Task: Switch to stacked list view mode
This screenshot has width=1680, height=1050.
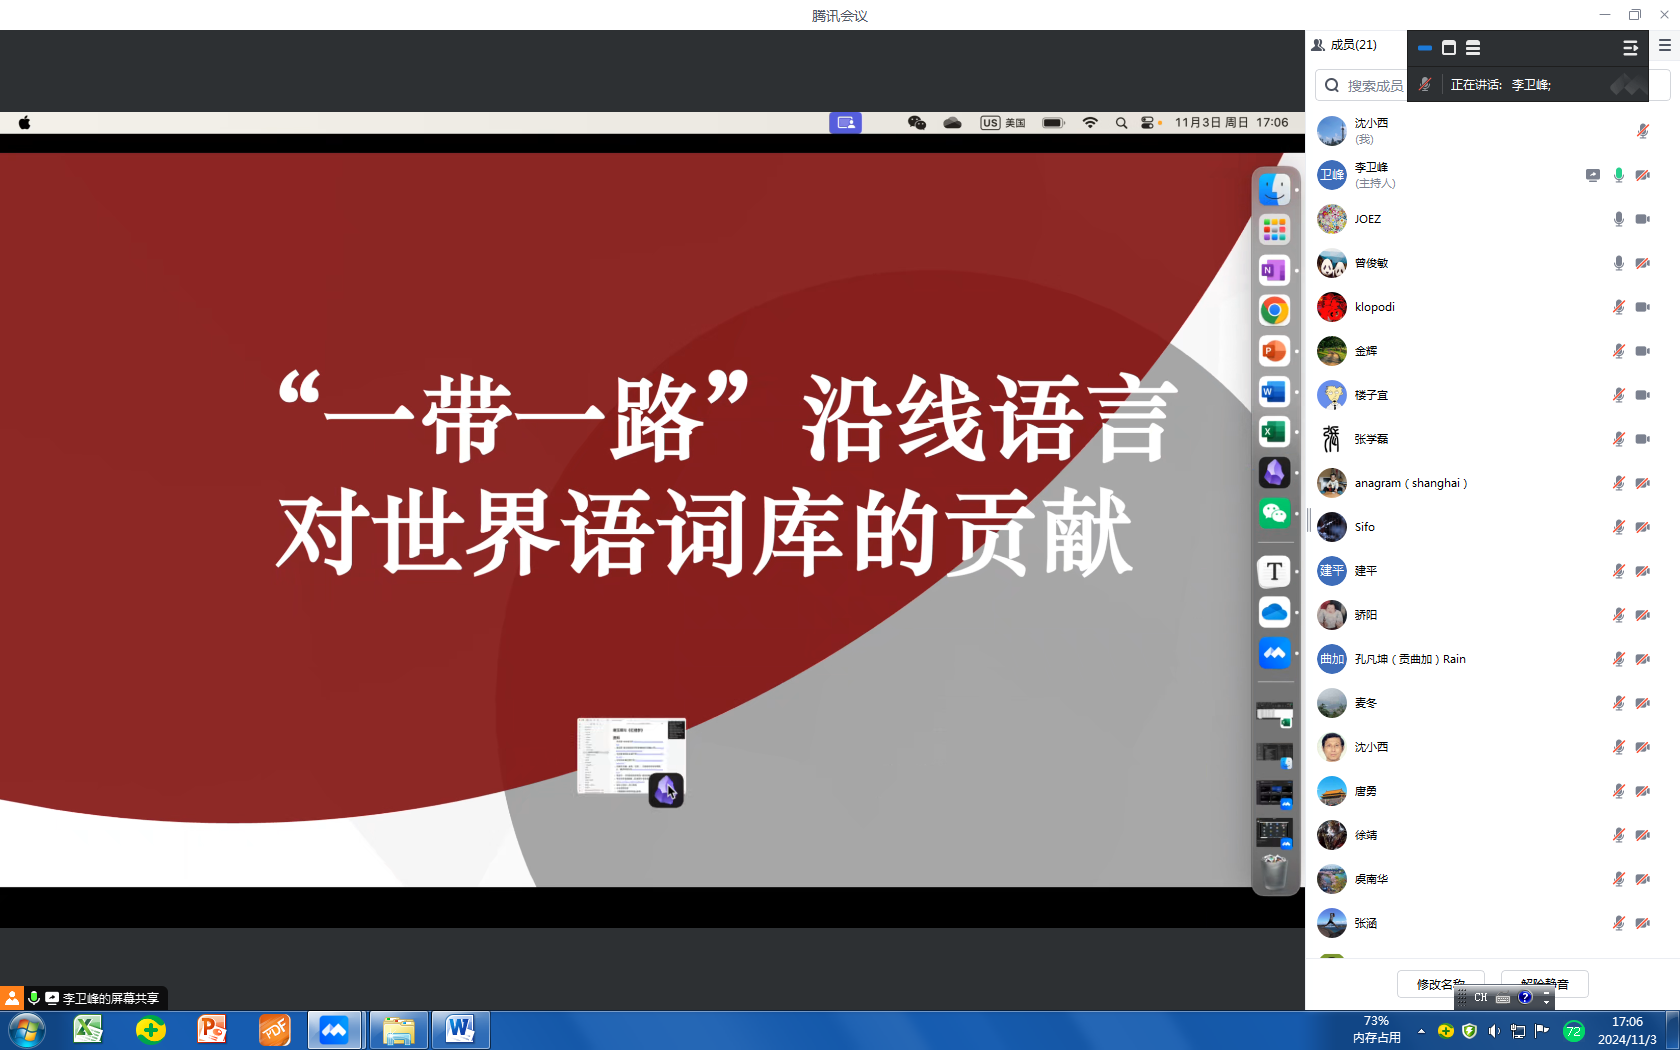Action: pos(1473,47)
